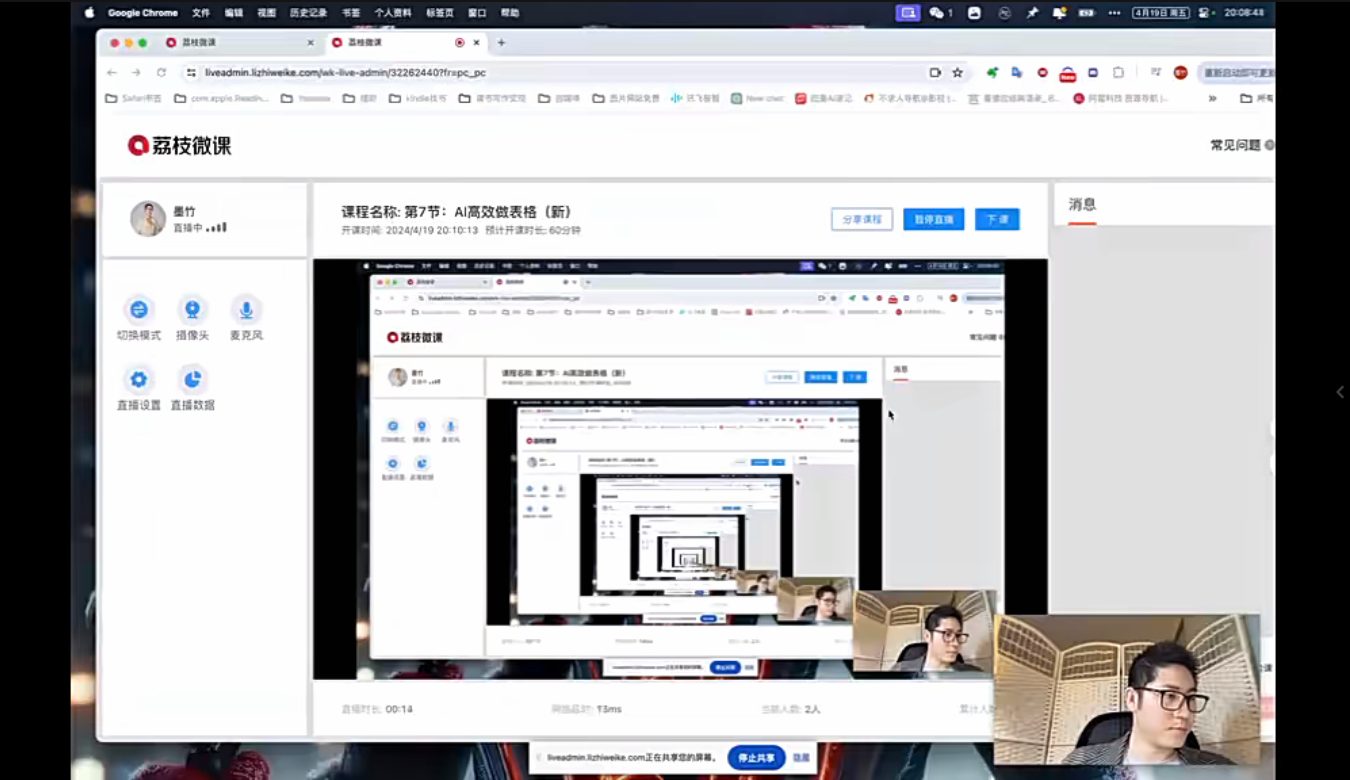Click the 荔枝微课 logo at top left
Image resolution: width=1350 pixels, height=780 pixels.
coord(178,145)
